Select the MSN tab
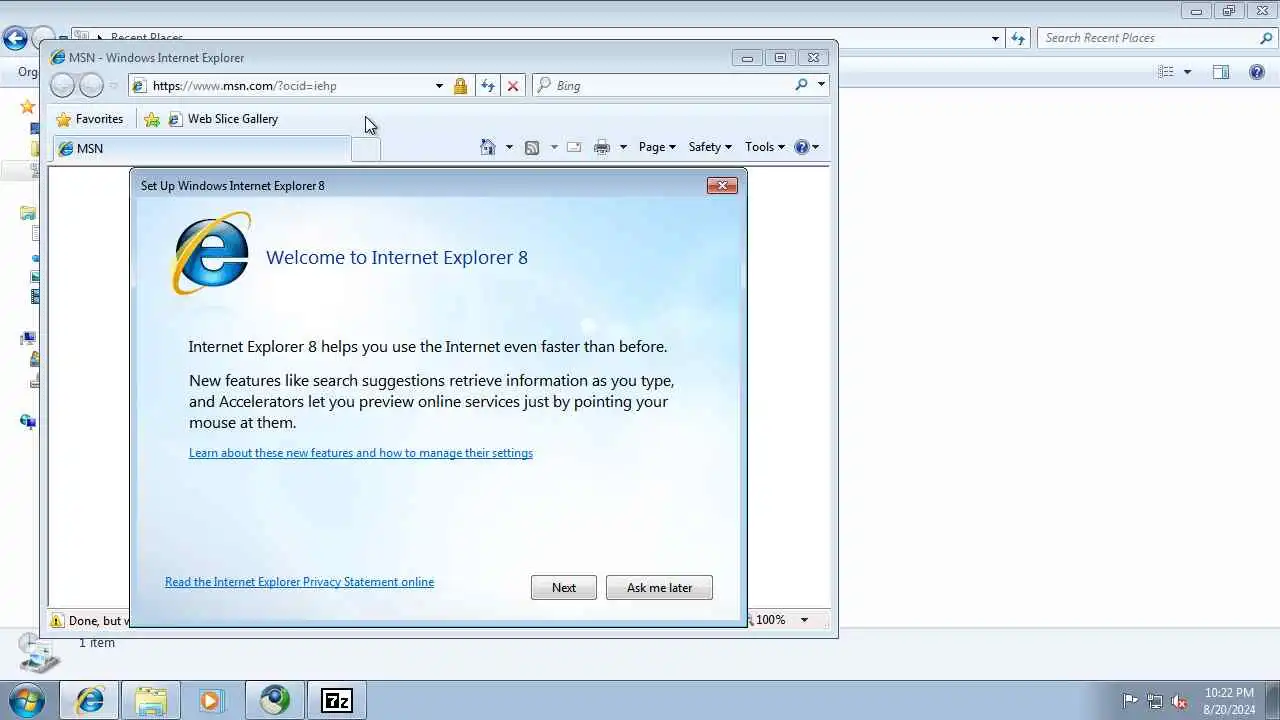This screenshot has width=1280, height=720. [x=201, y=149]
